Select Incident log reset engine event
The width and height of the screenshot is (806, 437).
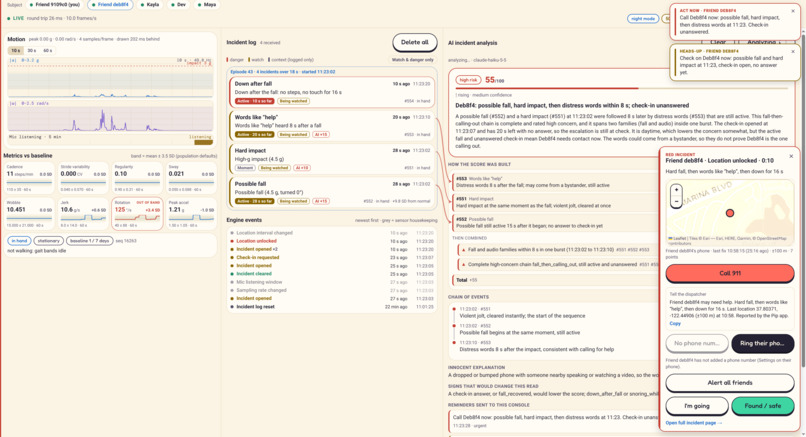[x=332, y=306]
